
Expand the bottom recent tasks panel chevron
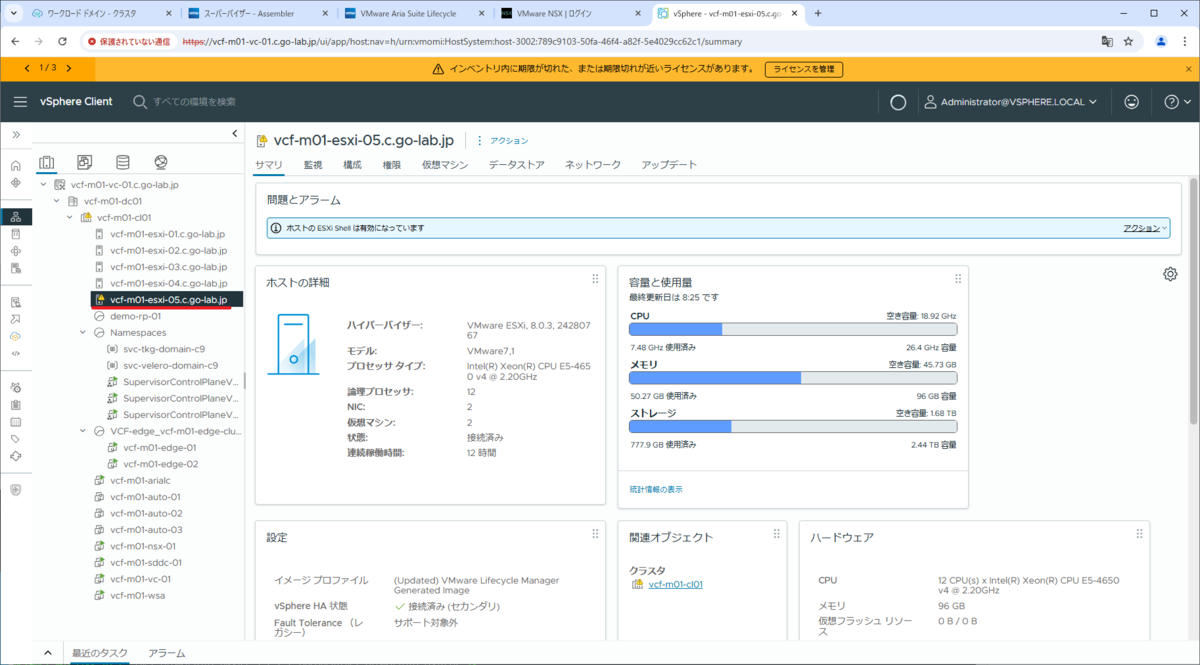pyautogui.click(x=47, y=653)
